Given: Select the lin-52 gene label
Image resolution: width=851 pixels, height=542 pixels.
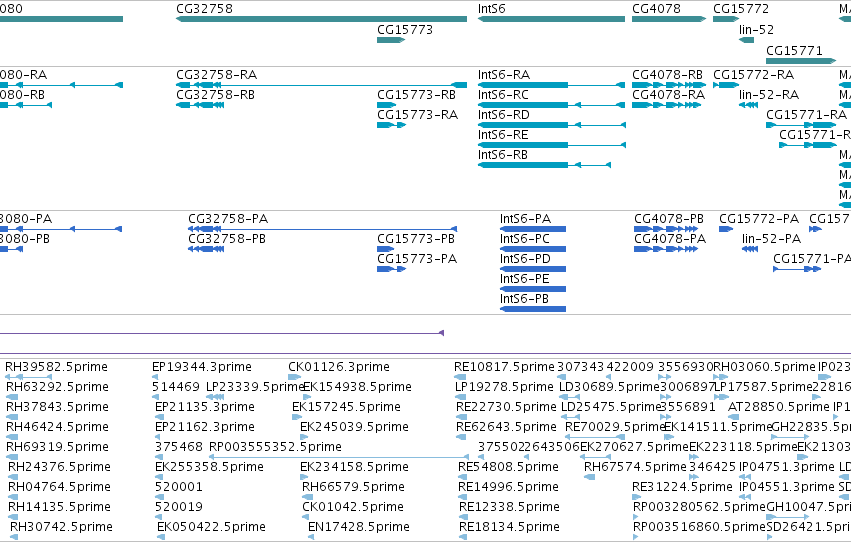Looking at the screenshot, I should 756,30.
